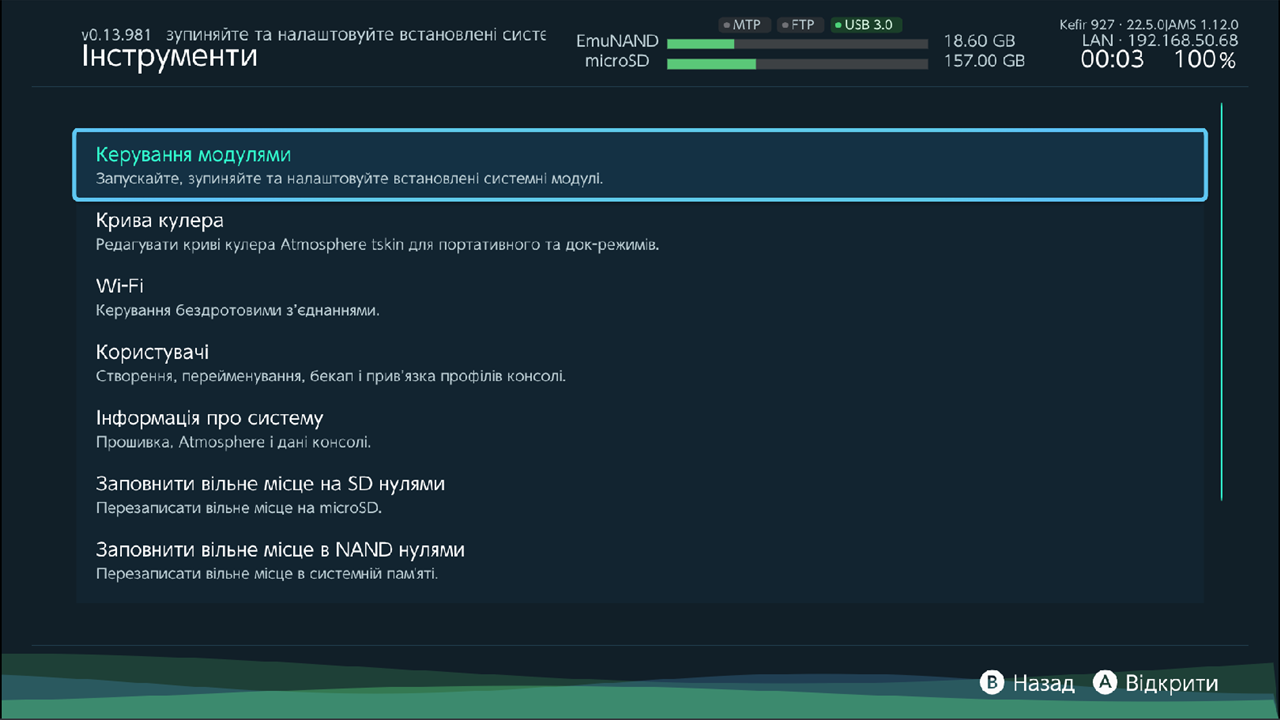1280x720 pixels.
Task: Click the description about Atmosphere tskin fan curves
Action: [x=377, y=244]
